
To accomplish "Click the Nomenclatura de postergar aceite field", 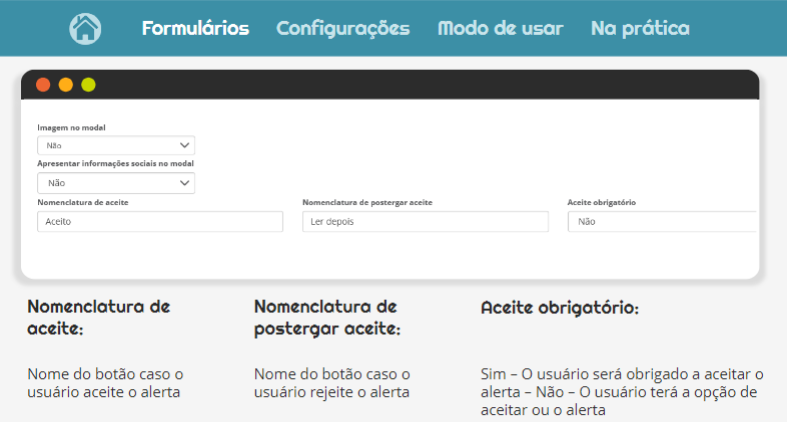I will tap(425, 221).
